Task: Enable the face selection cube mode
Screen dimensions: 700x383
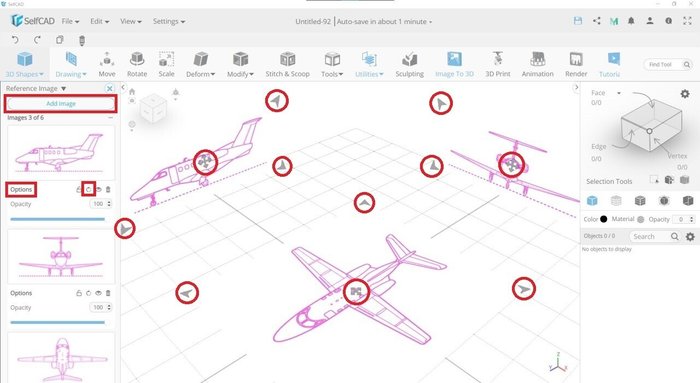Action: pyautogui.click(x=640, y=200)
